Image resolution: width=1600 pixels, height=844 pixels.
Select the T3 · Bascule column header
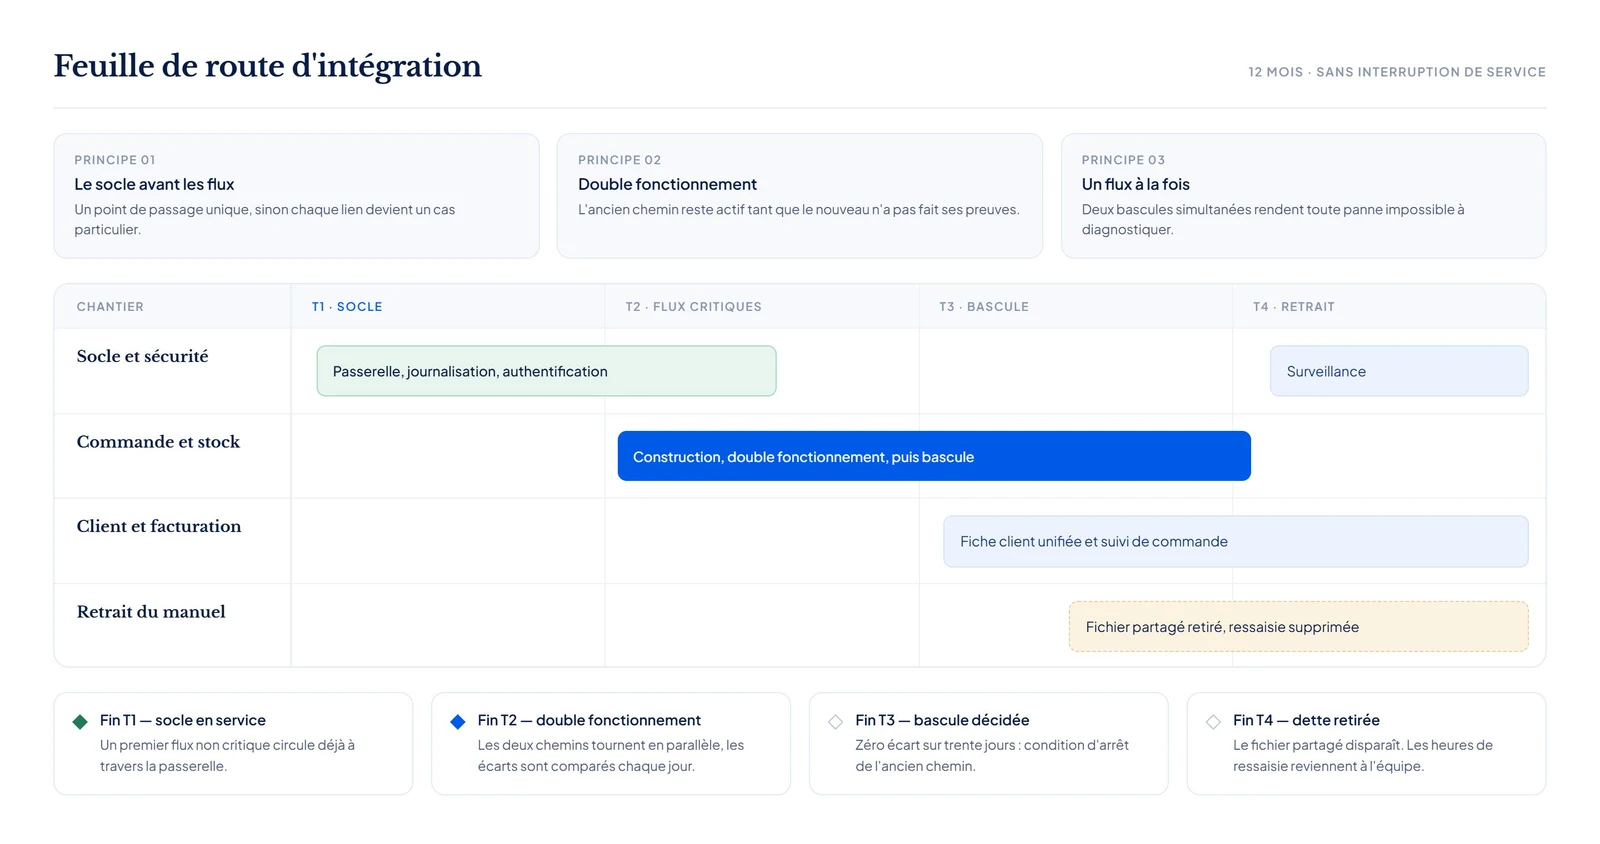tap(984, 307)
